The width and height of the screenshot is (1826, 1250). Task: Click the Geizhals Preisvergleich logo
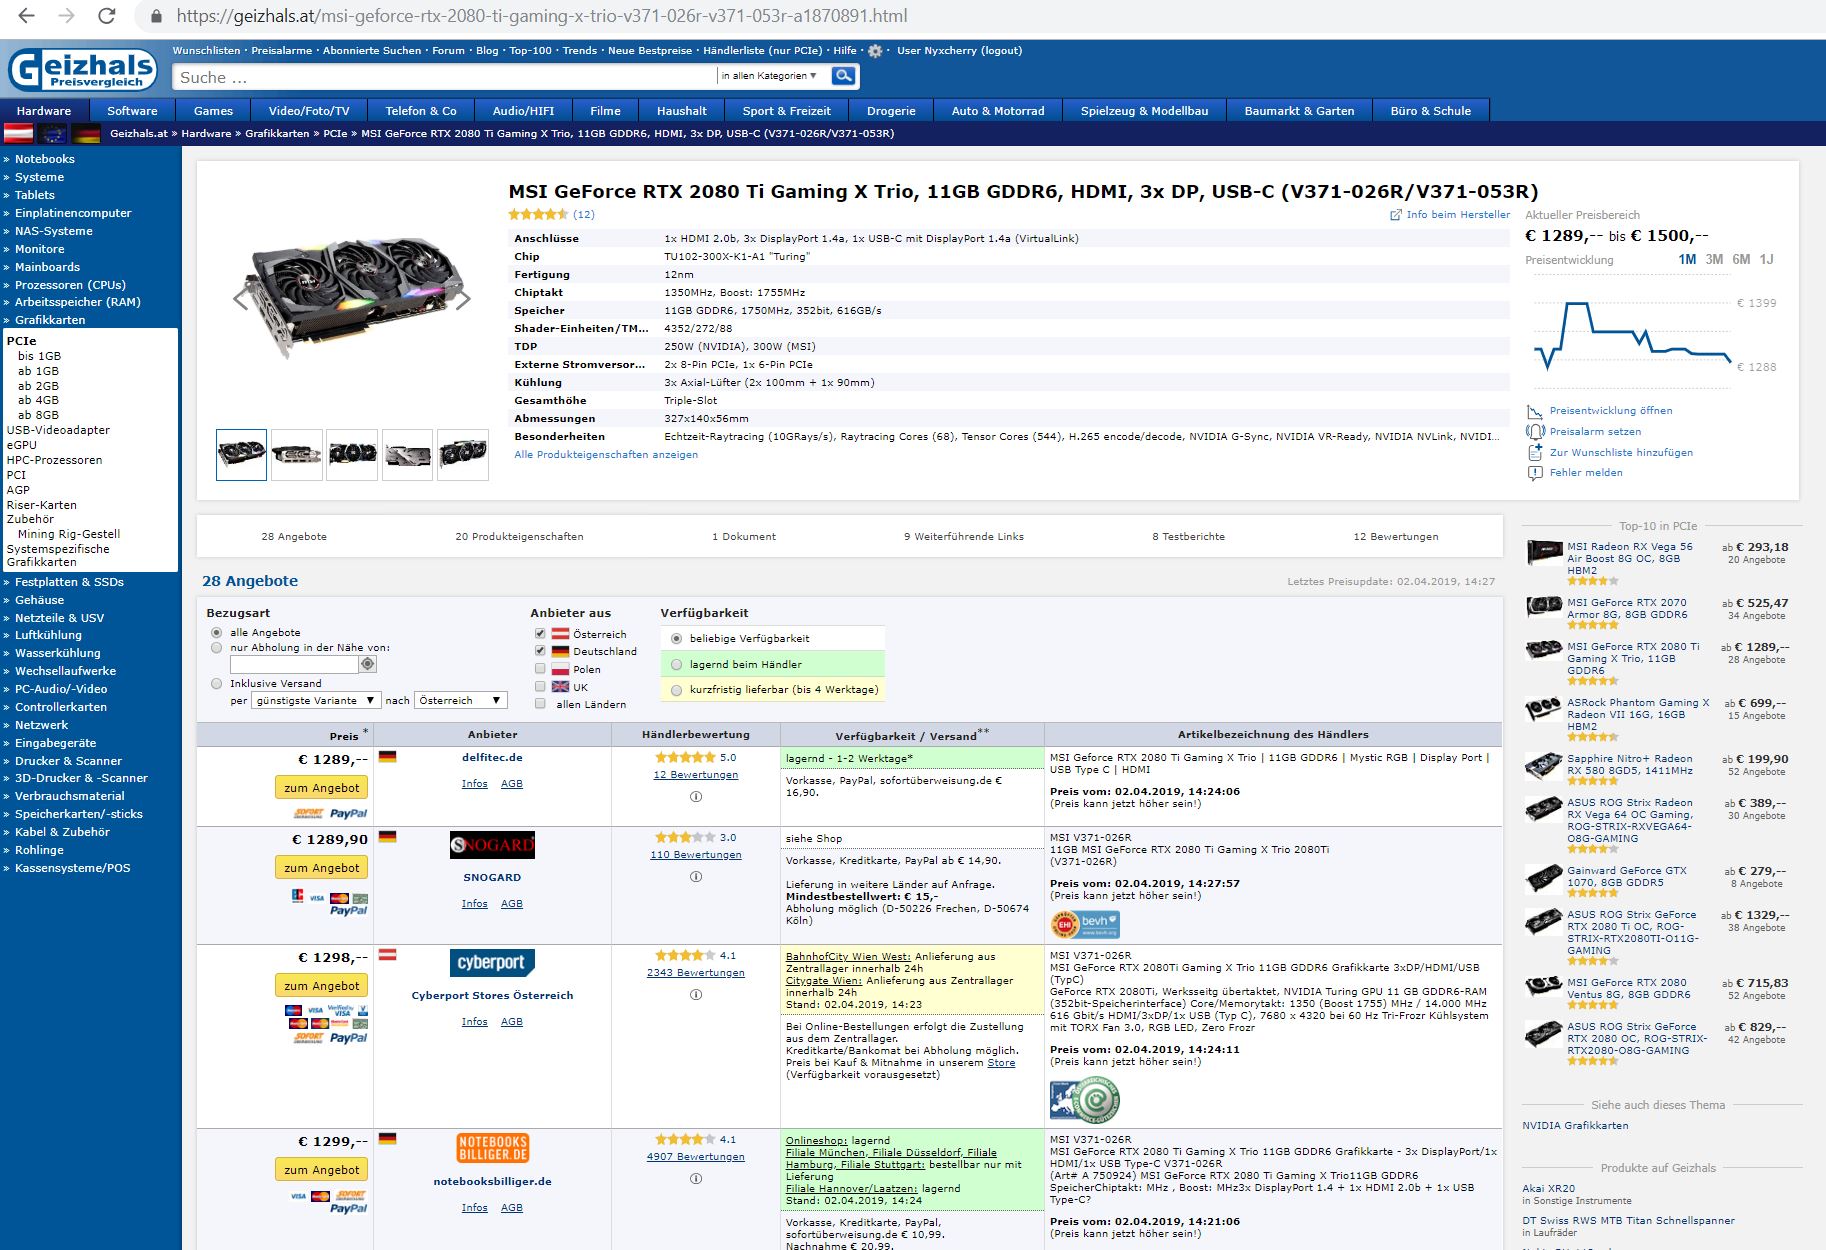[x=83, y=70]
